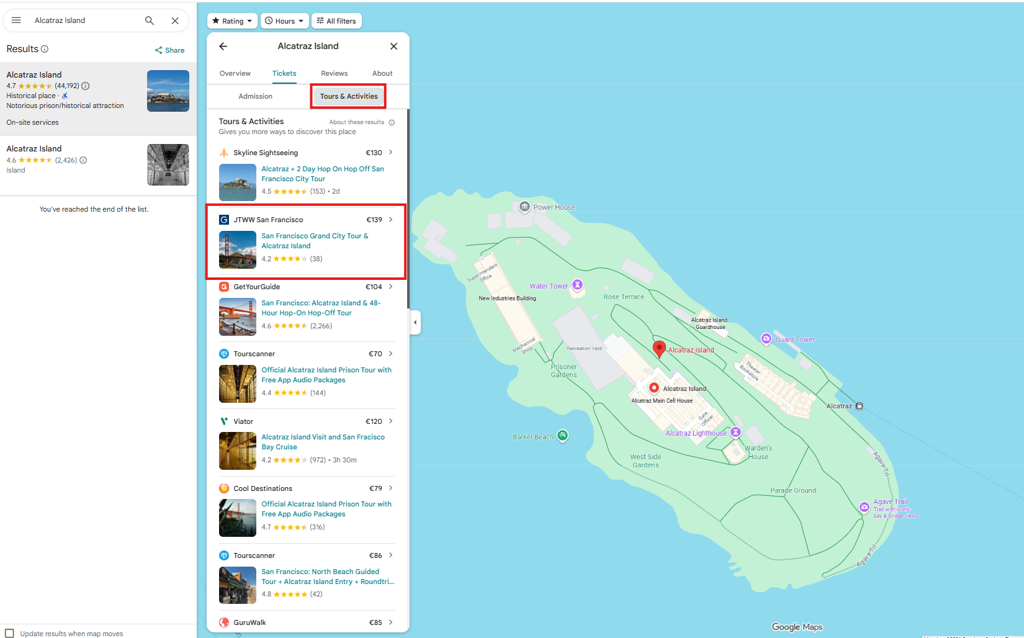This screenshot has height=638, width=1024.
Task: Click the wheelchair accessibility icon
Action: 65,96
